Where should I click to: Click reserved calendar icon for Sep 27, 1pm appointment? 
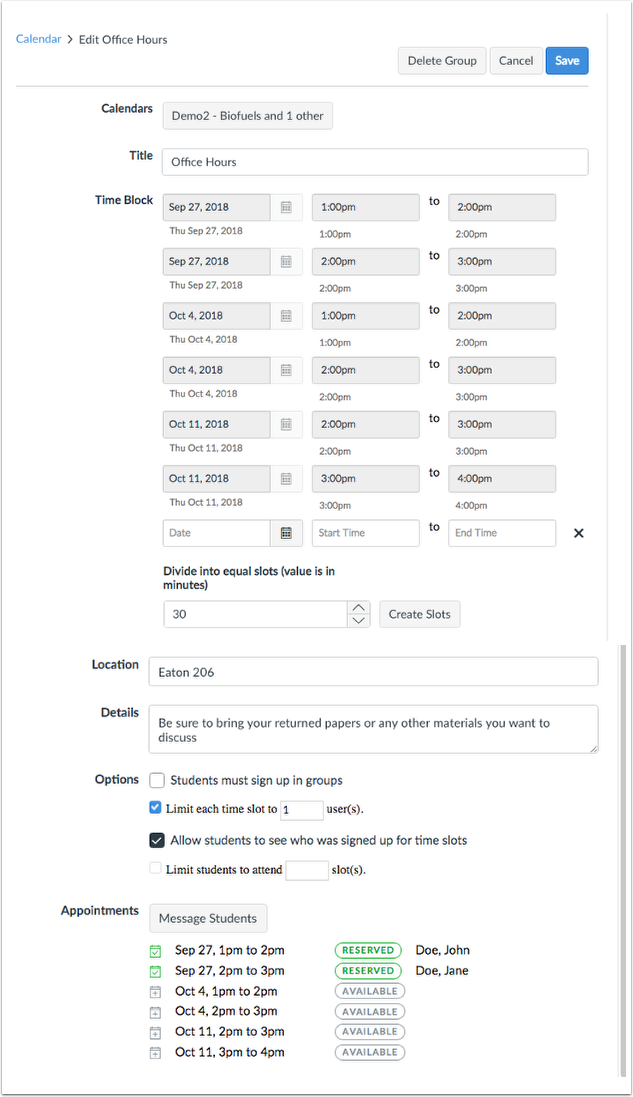coord(155,951)
